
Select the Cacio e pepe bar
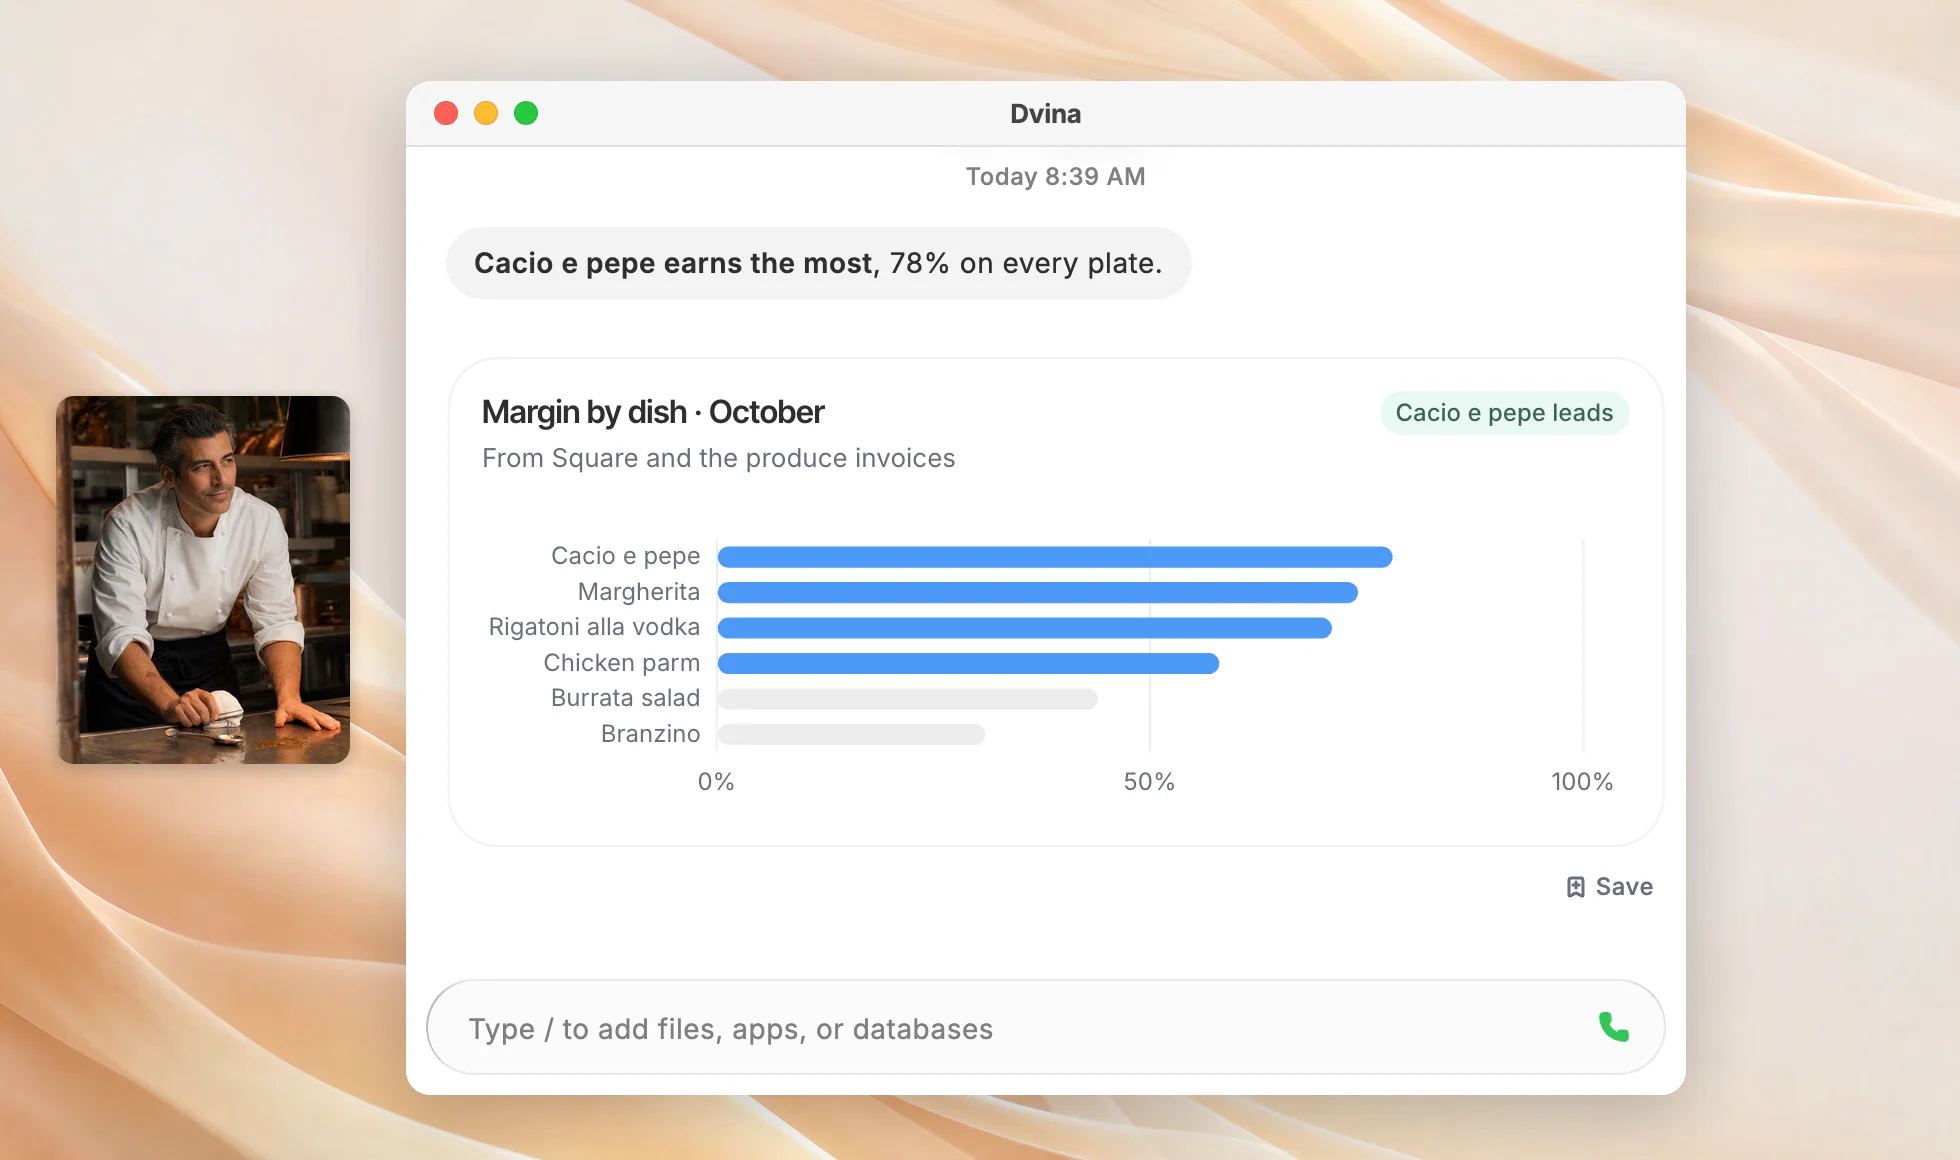coord(1055,557)
